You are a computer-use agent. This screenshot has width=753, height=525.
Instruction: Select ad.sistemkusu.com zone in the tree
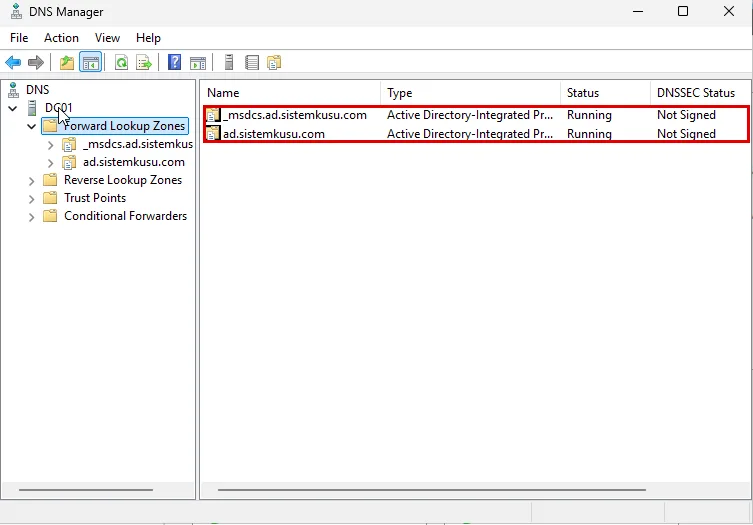134,162
